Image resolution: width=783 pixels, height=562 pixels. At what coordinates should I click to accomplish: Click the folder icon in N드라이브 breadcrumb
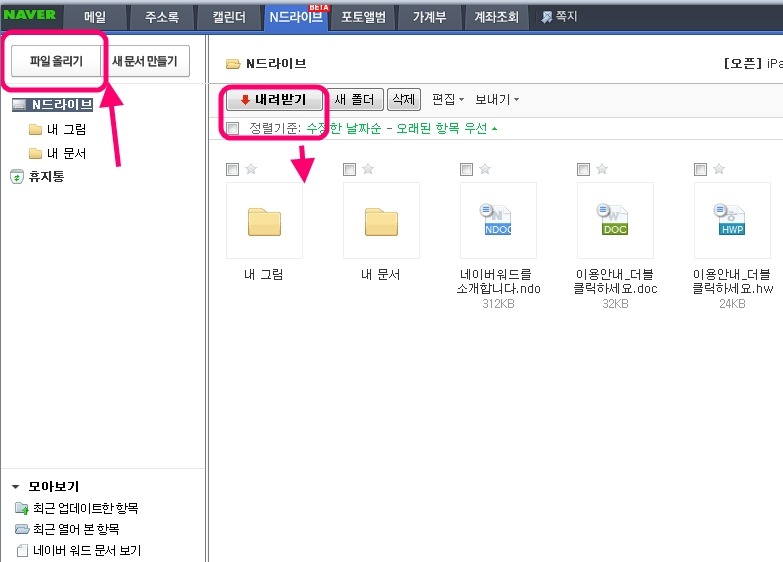tap(233, 64)
